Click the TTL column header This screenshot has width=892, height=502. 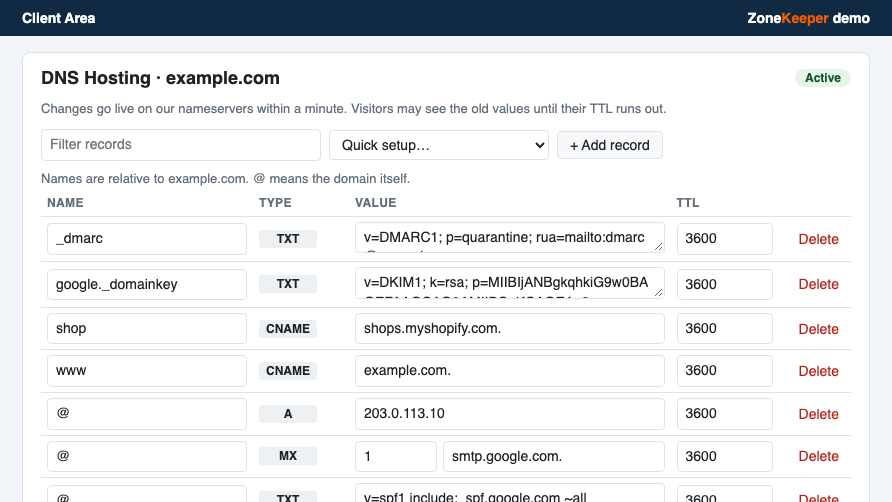688,203
